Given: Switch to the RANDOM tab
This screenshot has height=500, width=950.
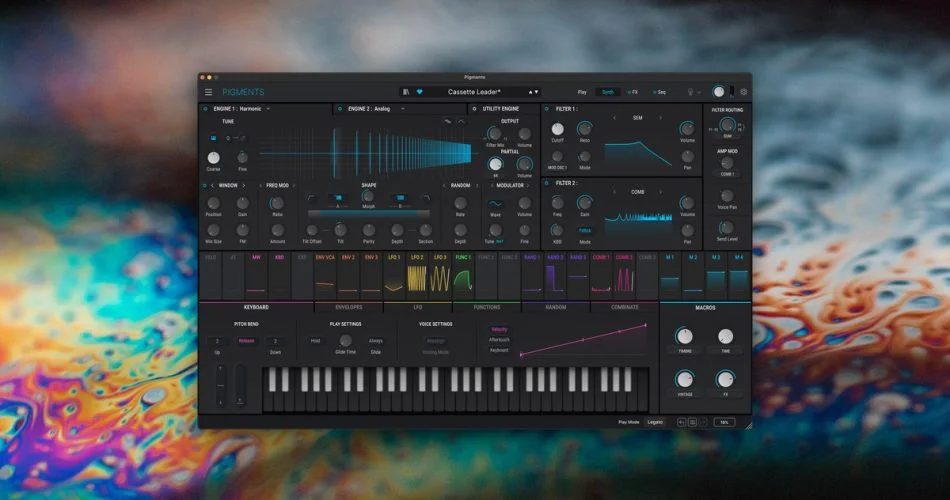Looking at the screenshot, I should 556,307.
